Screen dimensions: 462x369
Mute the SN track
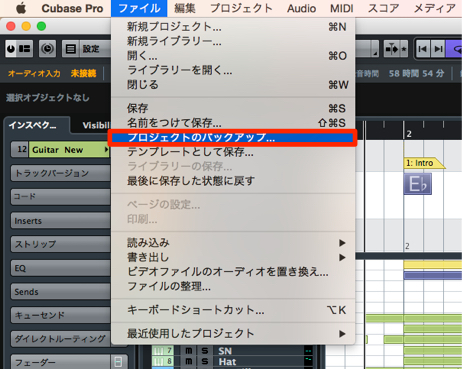[x=189, y=351]
